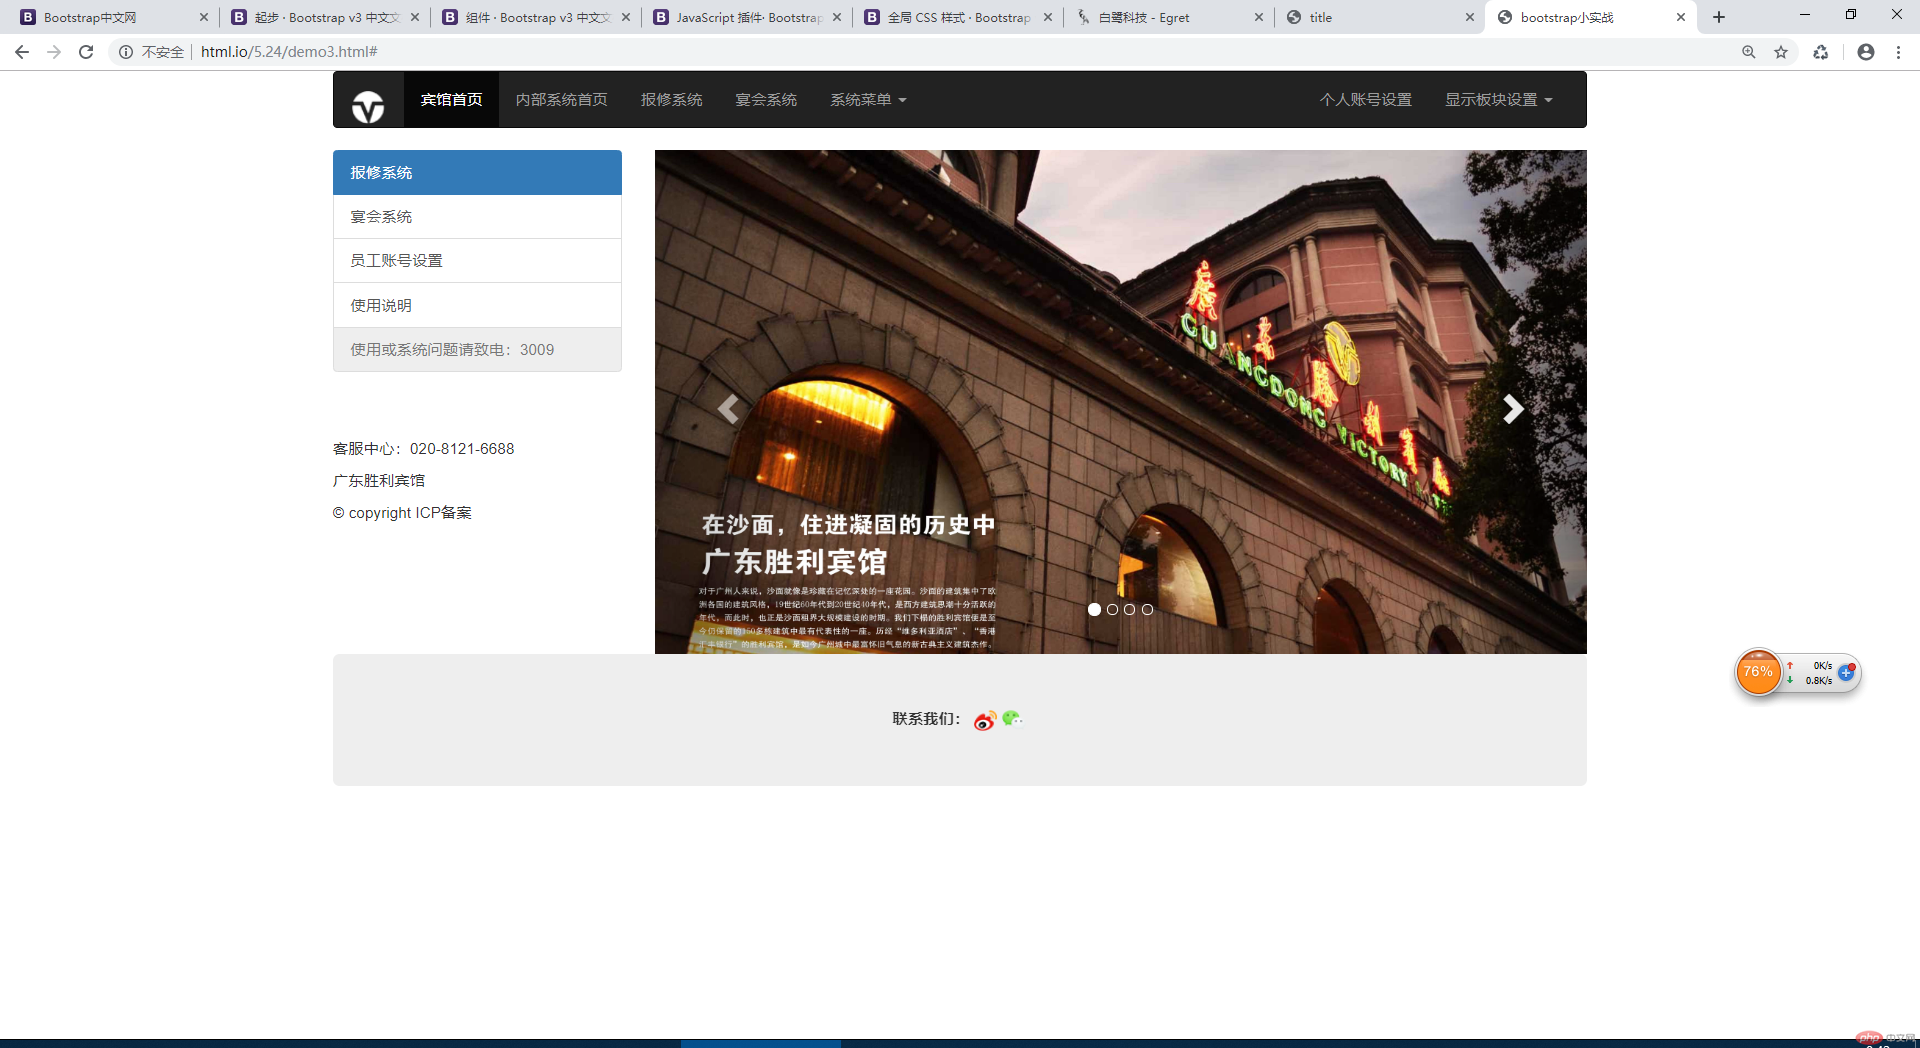Image resolution: width=1920 pixels, height=1048 pixels.
Task: Click the blue plus on speed widget
Action: 1846,673
